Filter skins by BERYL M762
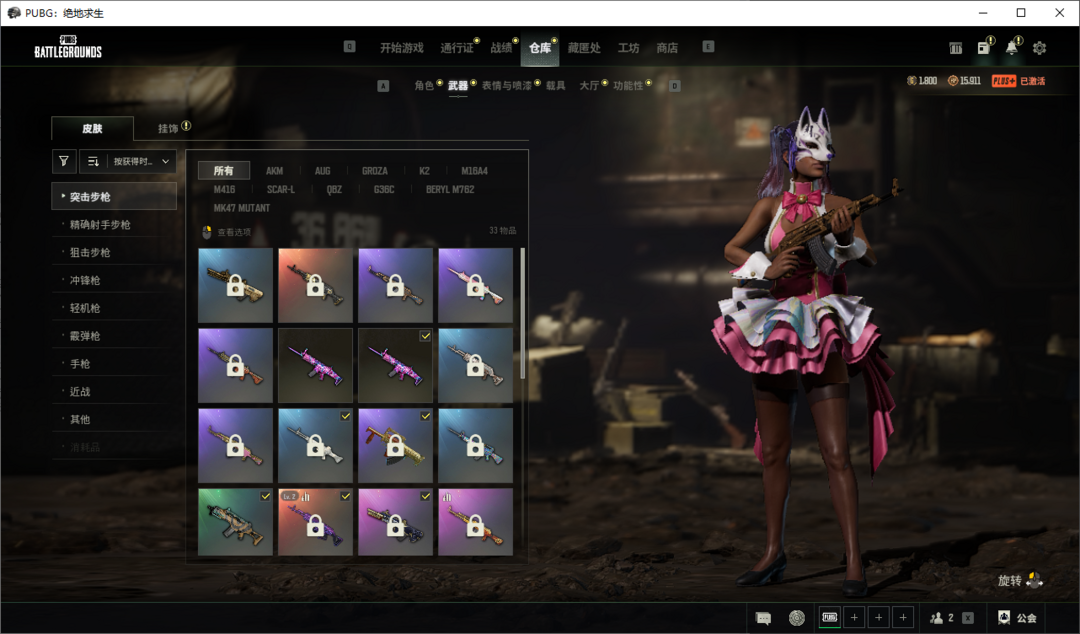Image resolution: width=1080 pixels, height=634 pixels. pos(450,190)
